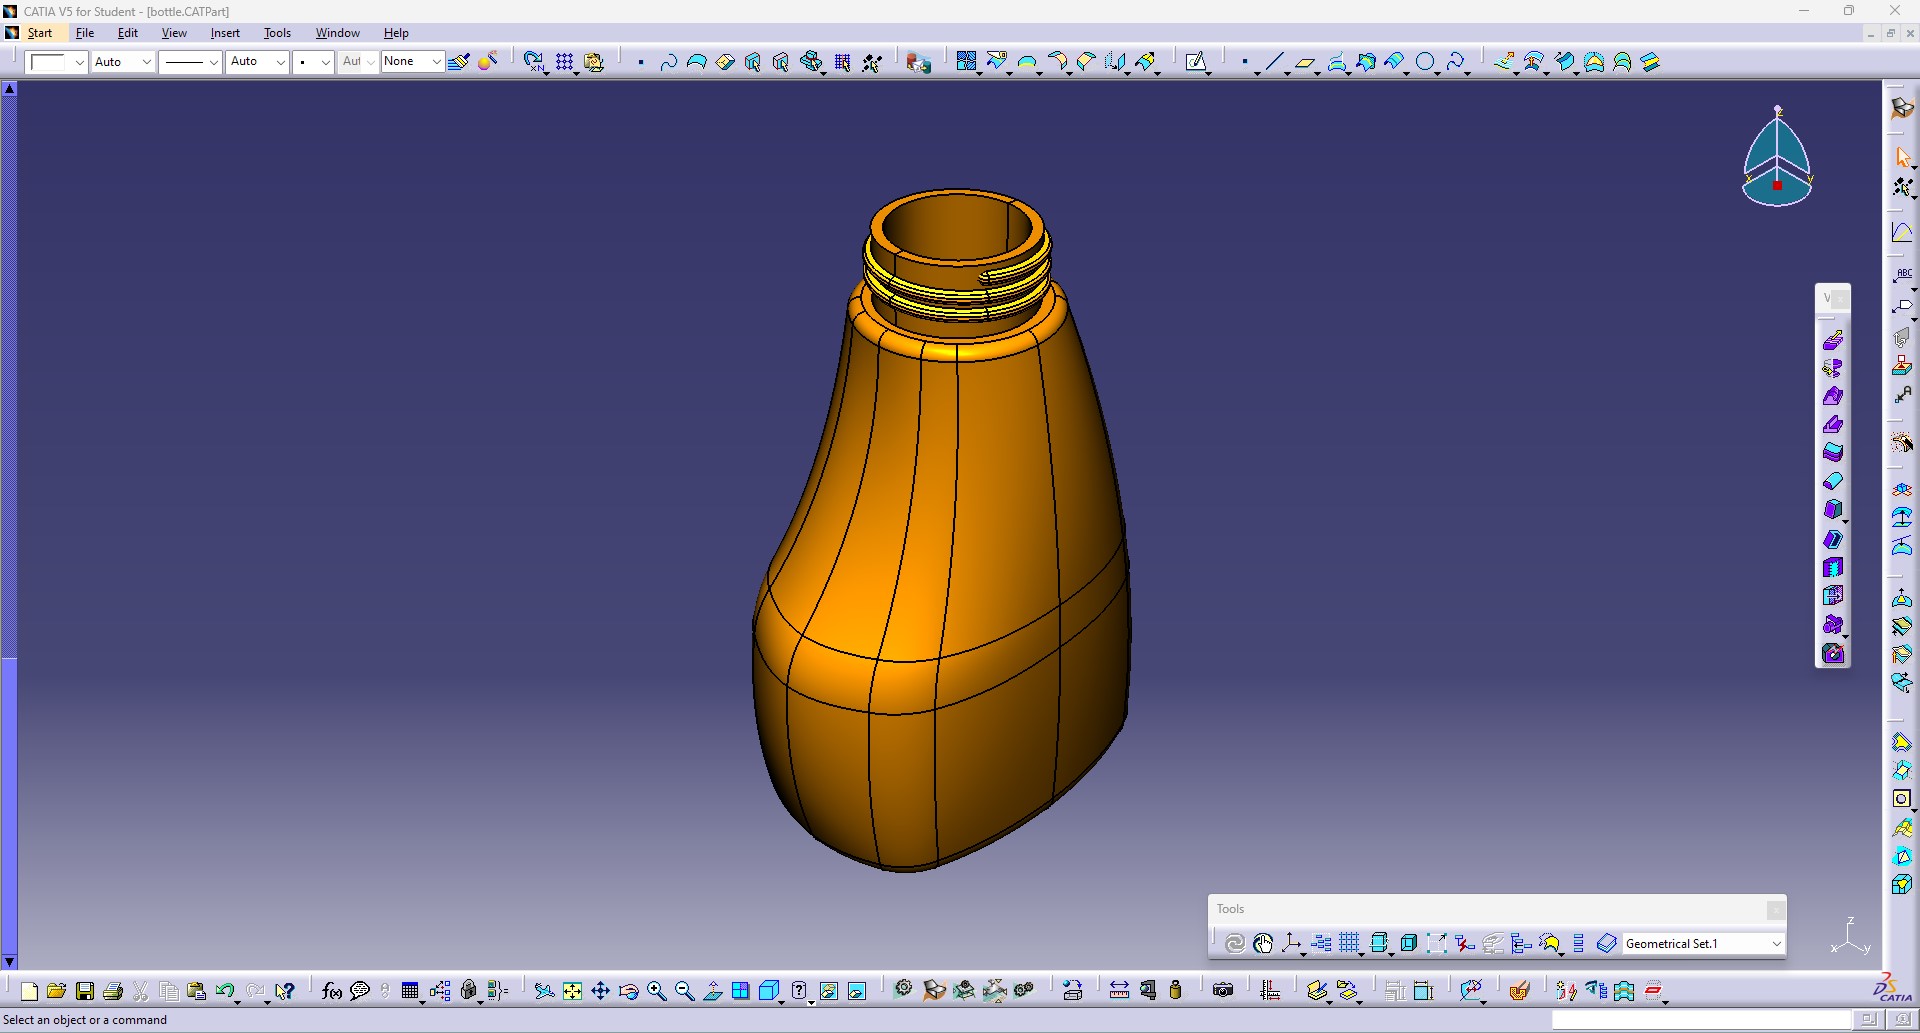Select the Line tool in top toolbar
The height and width of the screenshot is (1033, 1920).
coord(1273,62)
